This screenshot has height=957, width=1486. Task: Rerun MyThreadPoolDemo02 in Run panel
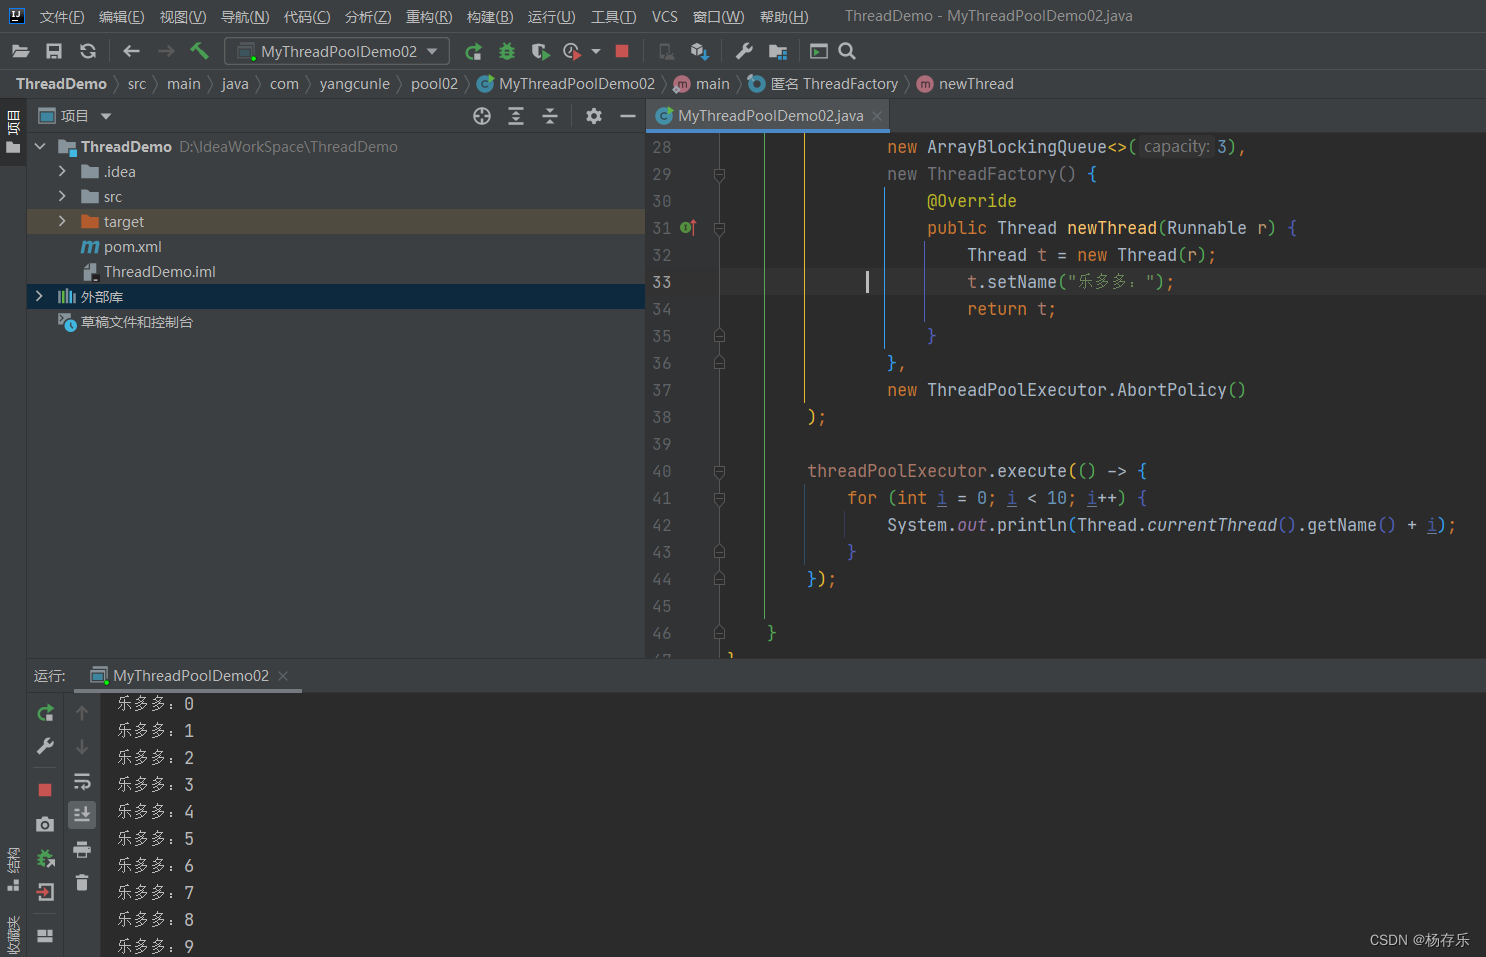tap(45, 713)
